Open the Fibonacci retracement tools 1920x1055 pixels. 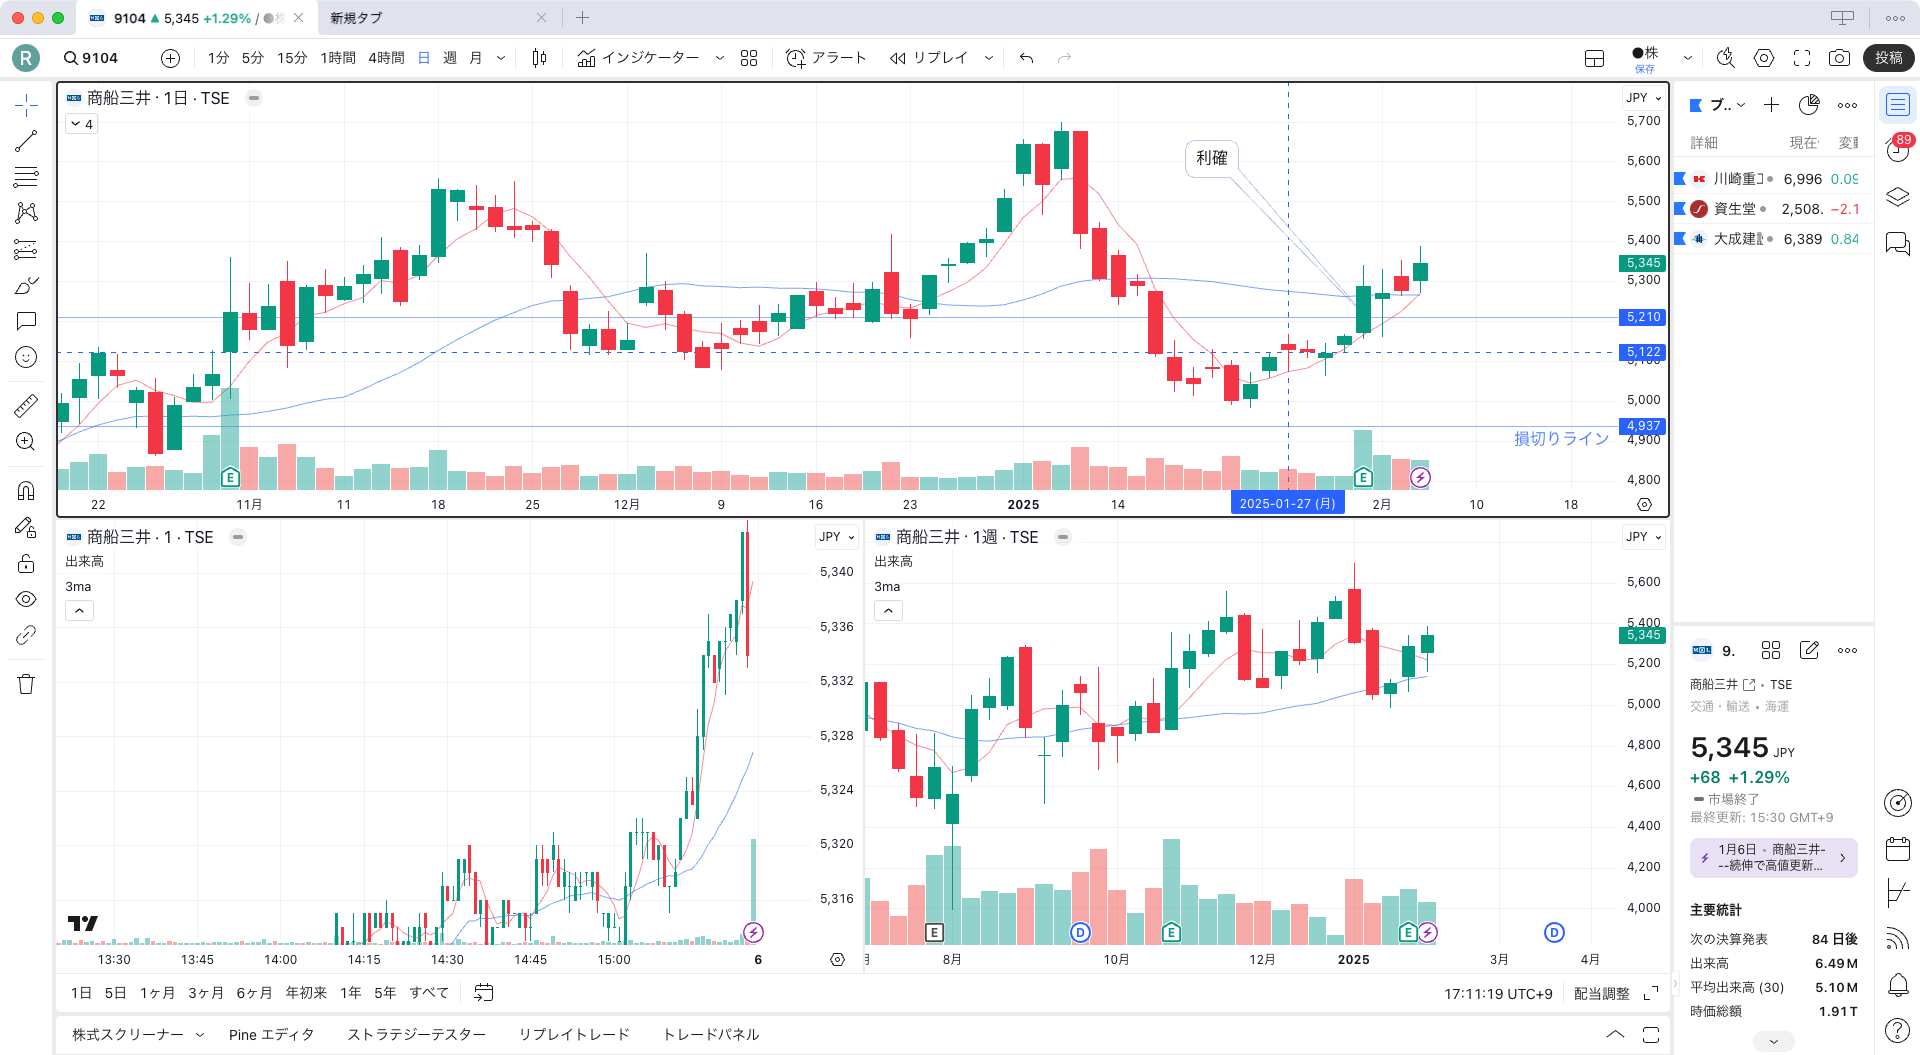[26, 177]
